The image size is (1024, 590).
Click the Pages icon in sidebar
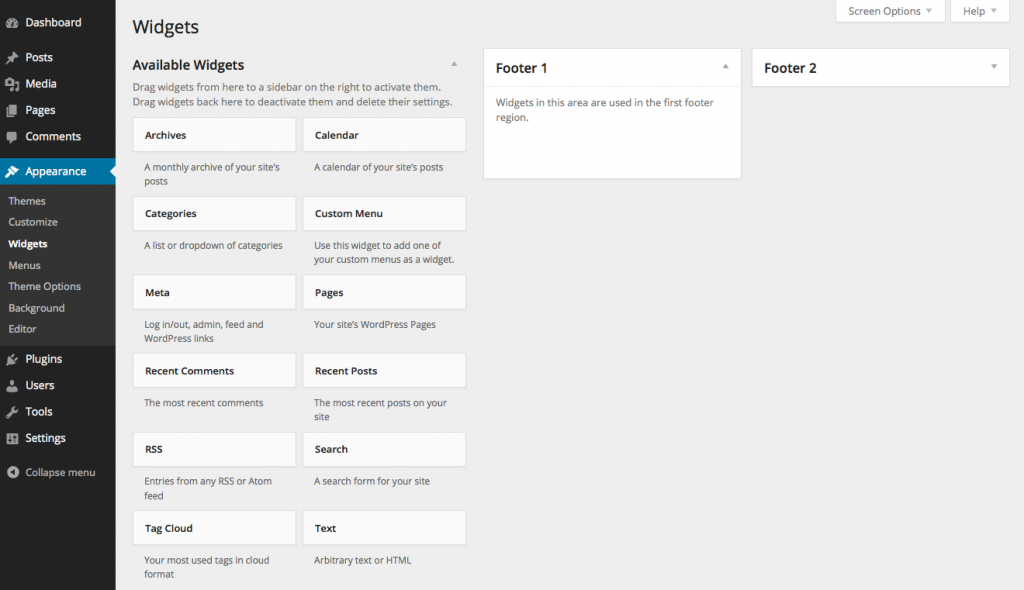coord(12,111)
